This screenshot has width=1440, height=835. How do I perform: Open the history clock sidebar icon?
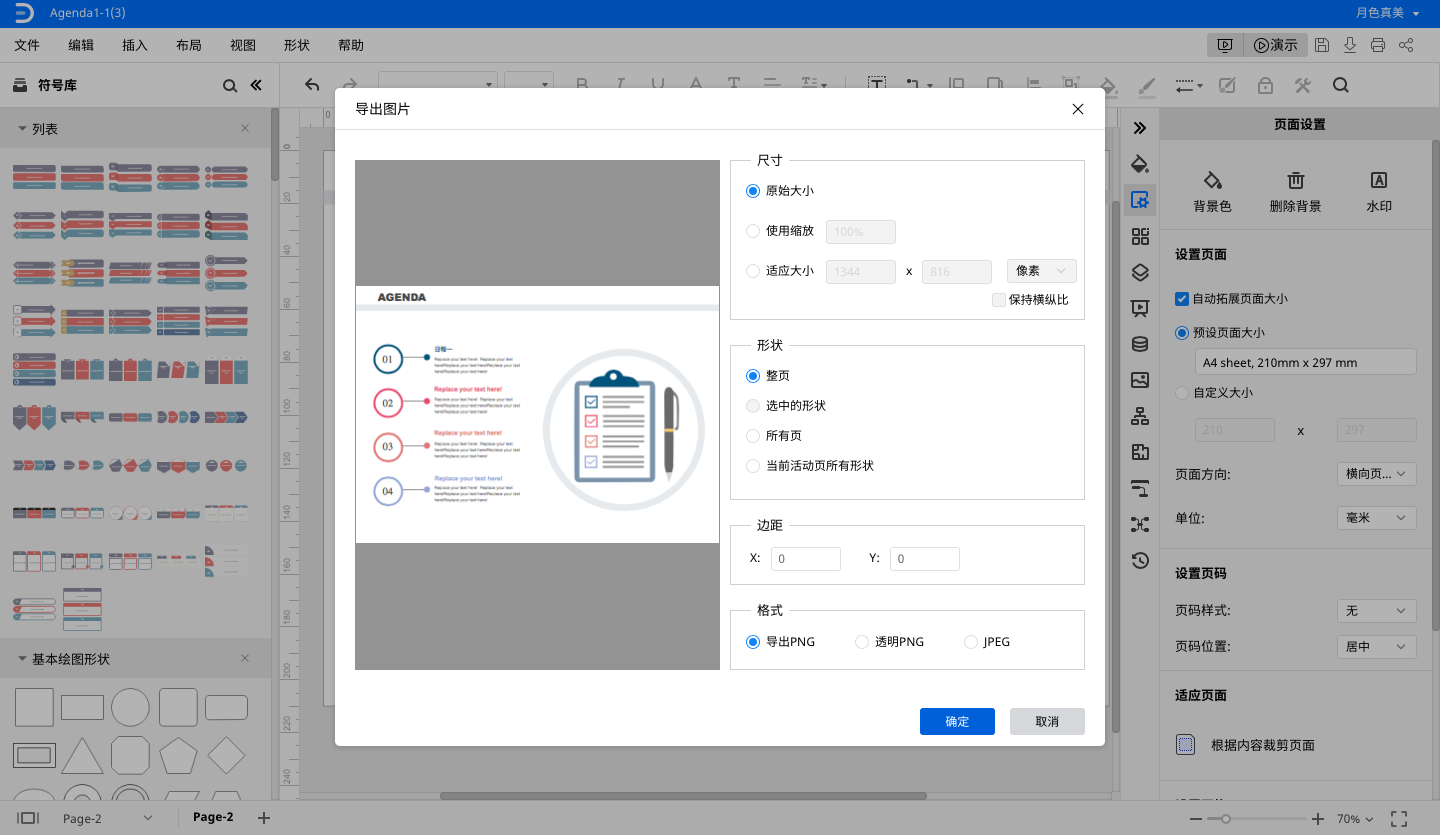click(x=1140, y=560)
